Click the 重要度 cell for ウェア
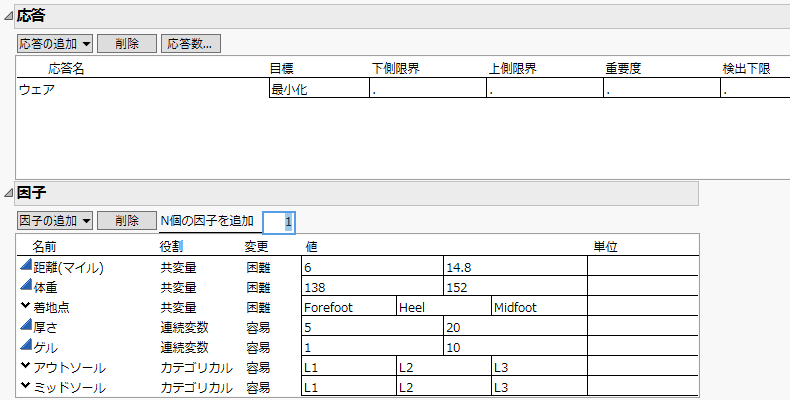The image size is (790, 400). 662,89
